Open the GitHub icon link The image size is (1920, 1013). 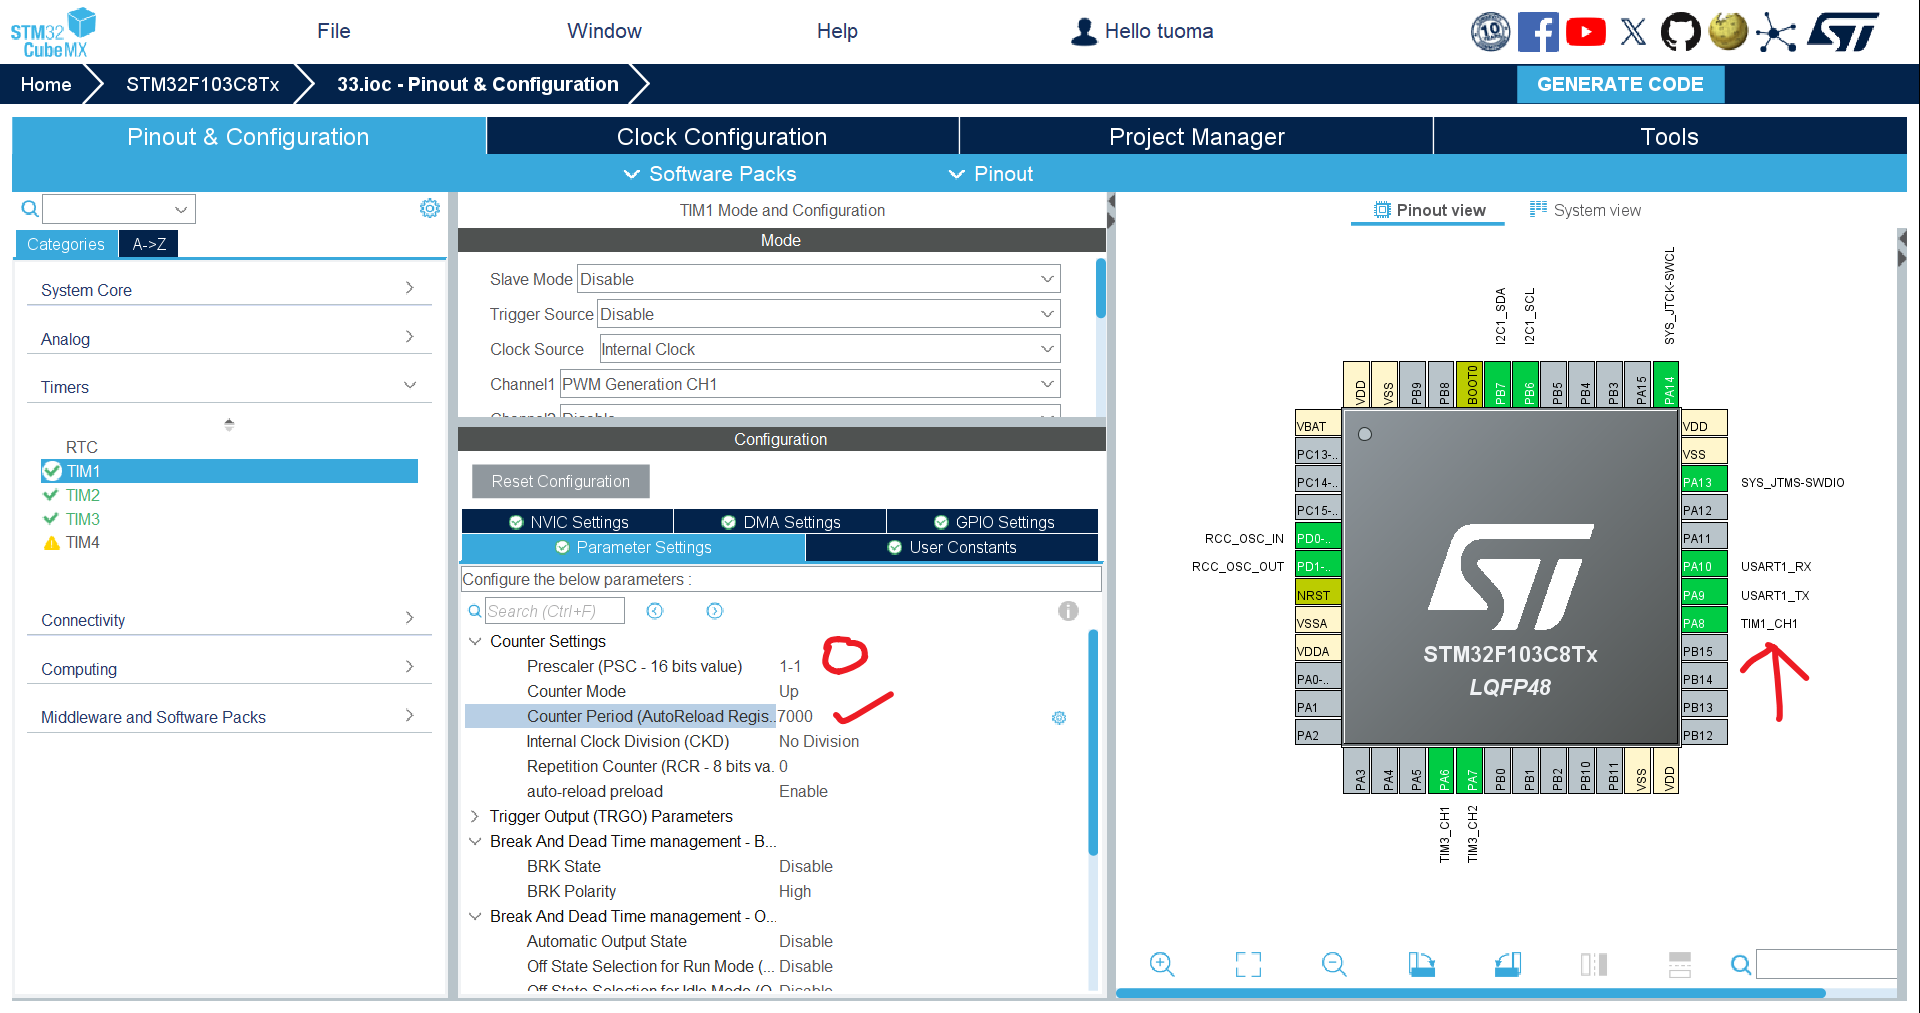coord(1680,32)
